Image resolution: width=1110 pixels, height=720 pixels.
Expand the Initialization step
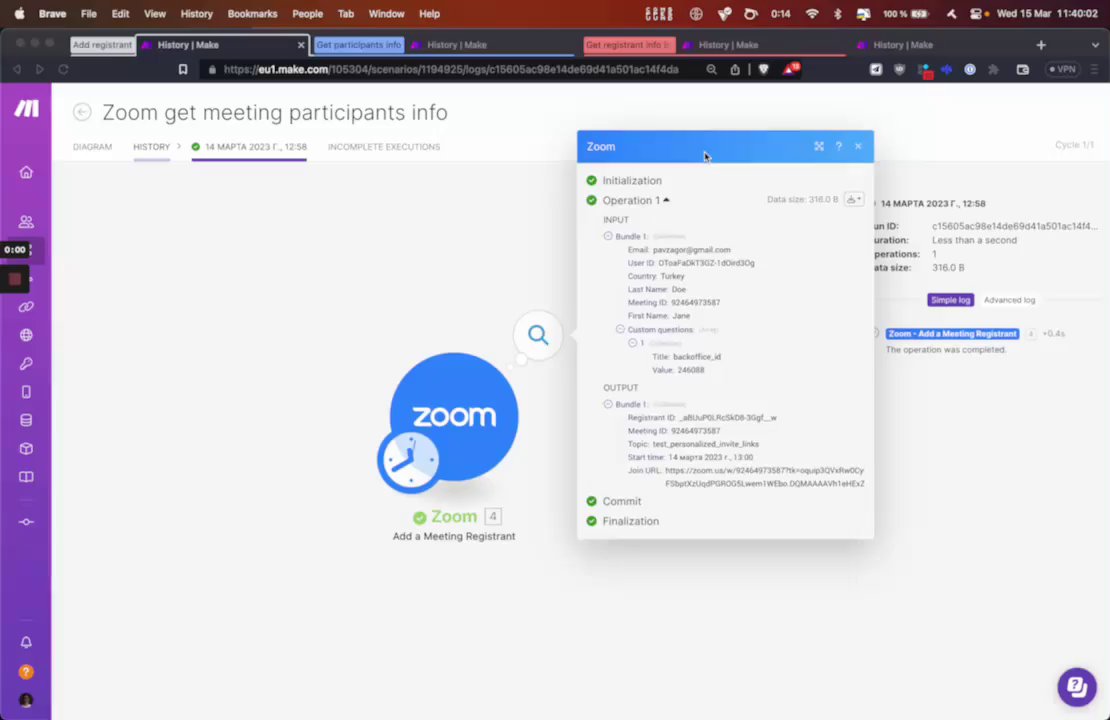click(x=631, y=181)
